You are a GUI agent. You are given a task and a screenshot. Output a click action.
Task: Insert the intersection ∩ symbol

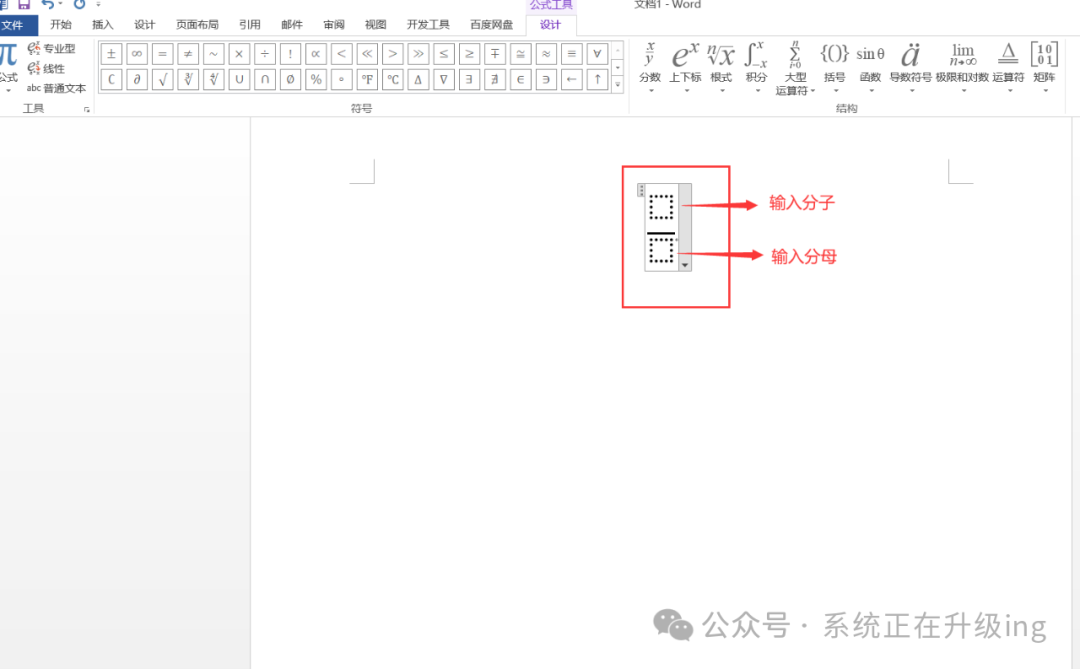pyautogui.click(x=264, y=79)
